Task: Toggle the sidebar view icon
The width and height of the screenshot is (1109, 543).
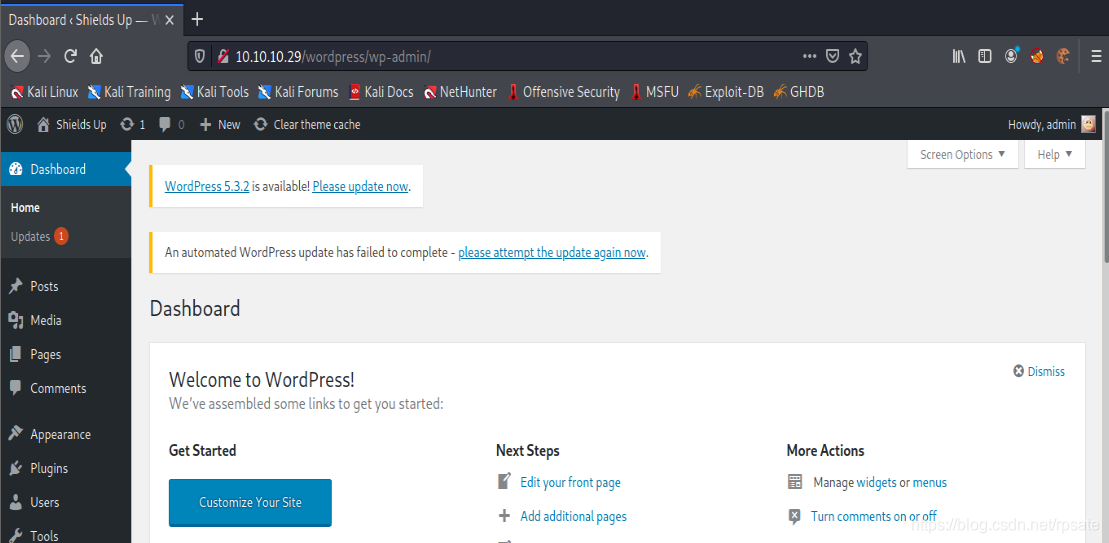Action: pos(985,57)
